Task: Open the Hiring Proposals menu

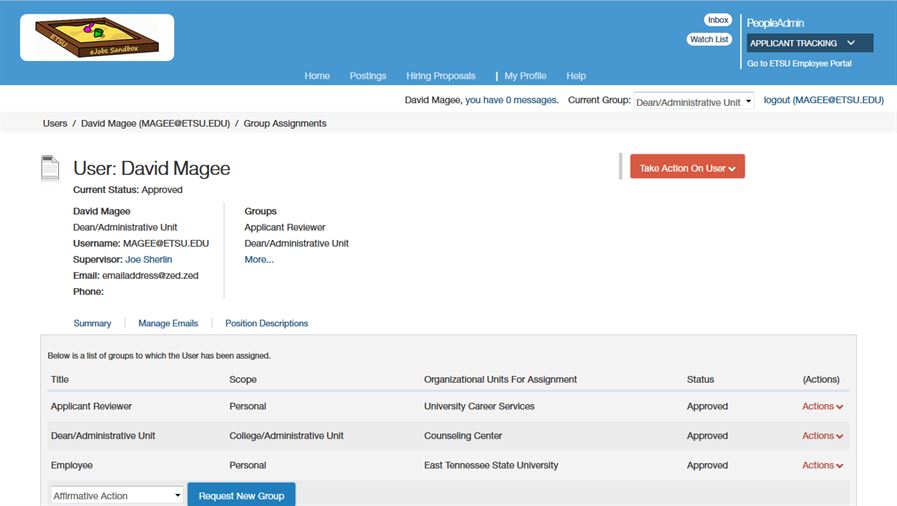Action: [441, 76]
